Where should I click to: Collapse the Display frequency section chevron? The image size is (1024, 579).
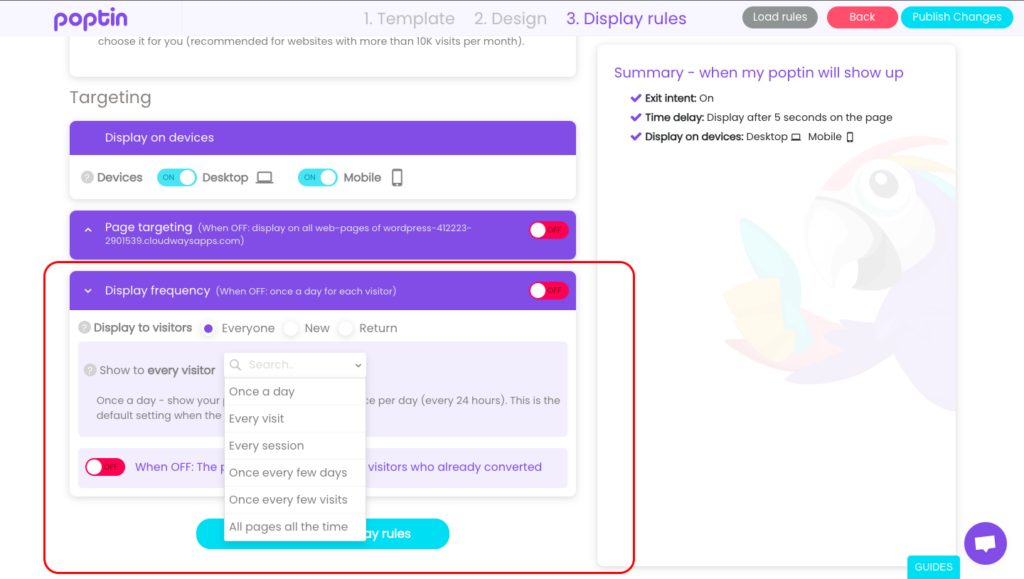[88, 291]
